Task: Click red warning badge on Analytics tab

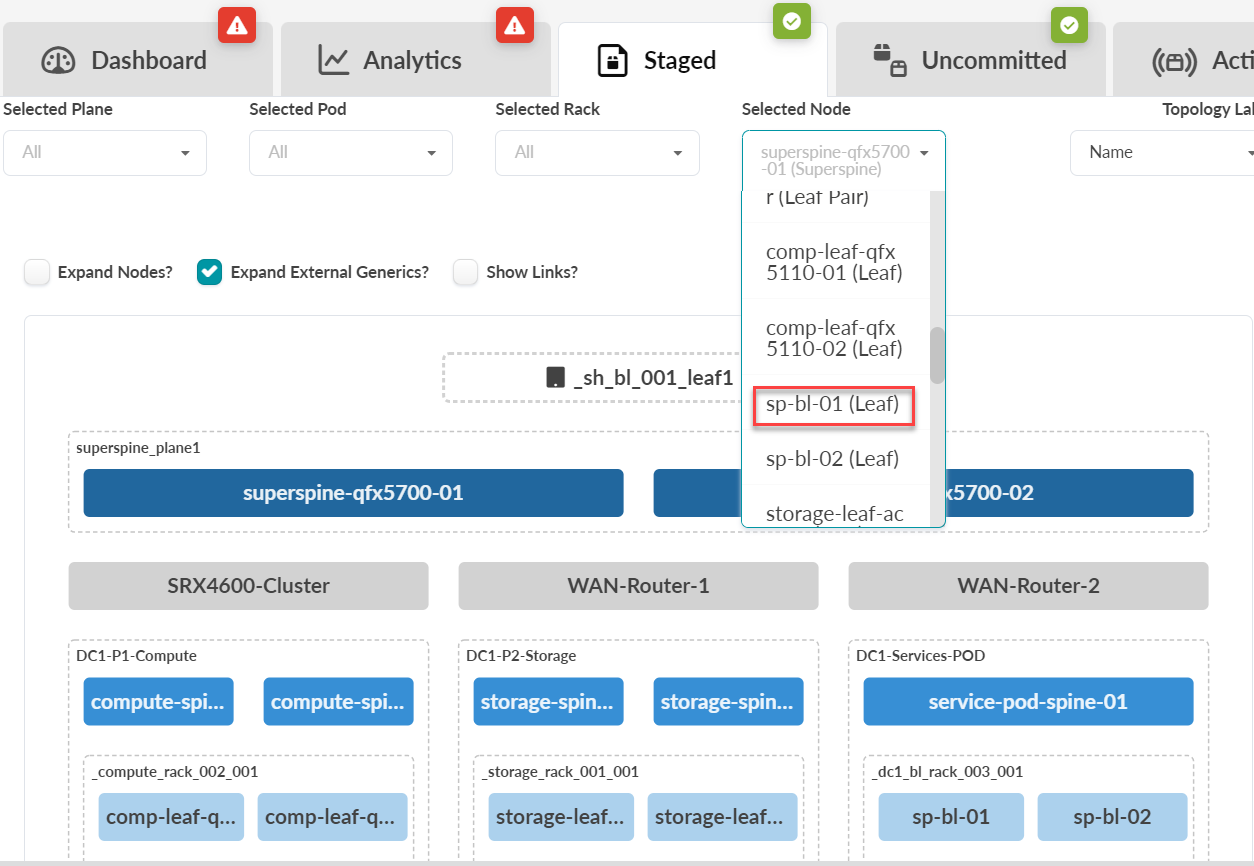Action: [515, 24]
